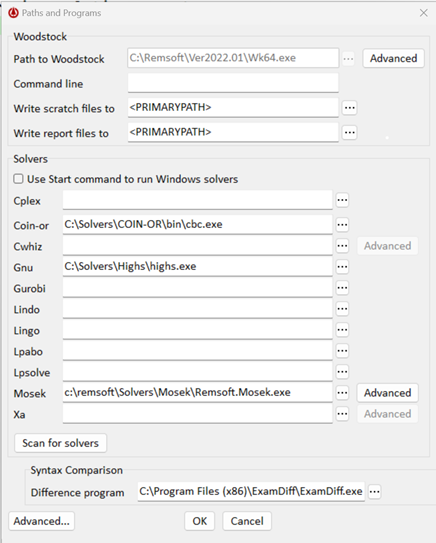Browse for Lpsolve solver path
The height and width of the screenshot is (543, 436).
click(342, 372)
